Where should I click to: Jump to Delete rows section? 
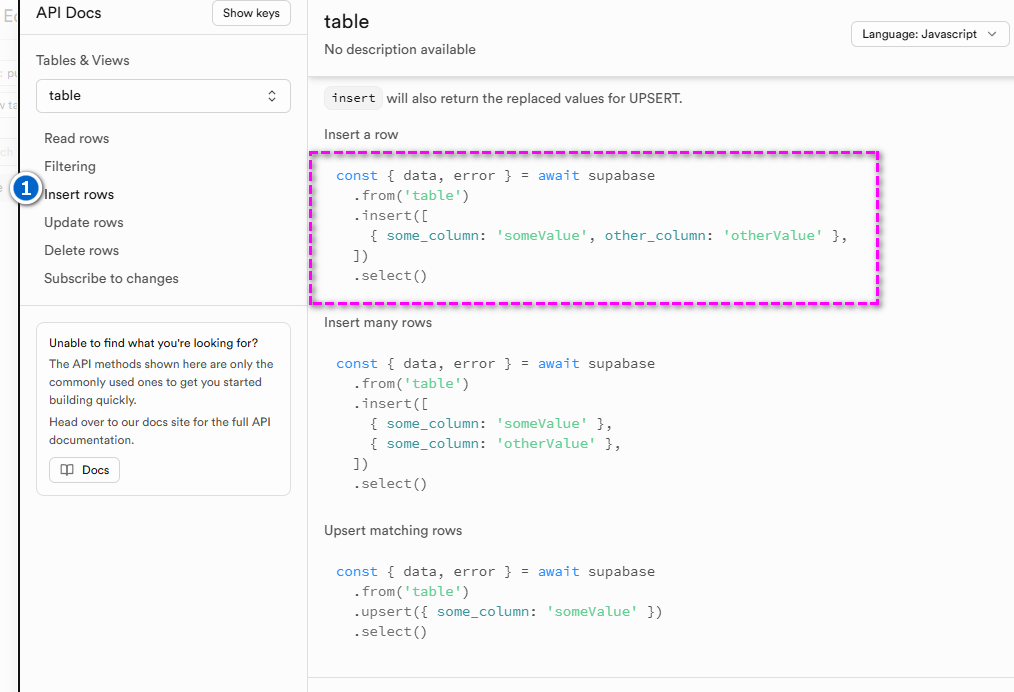click(81, 250)
